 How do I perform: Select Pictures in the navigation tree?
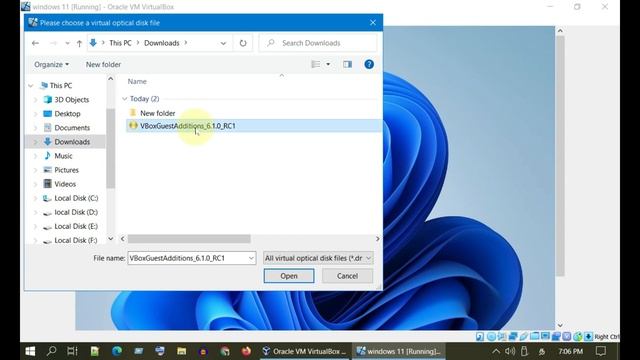[61, 170]
